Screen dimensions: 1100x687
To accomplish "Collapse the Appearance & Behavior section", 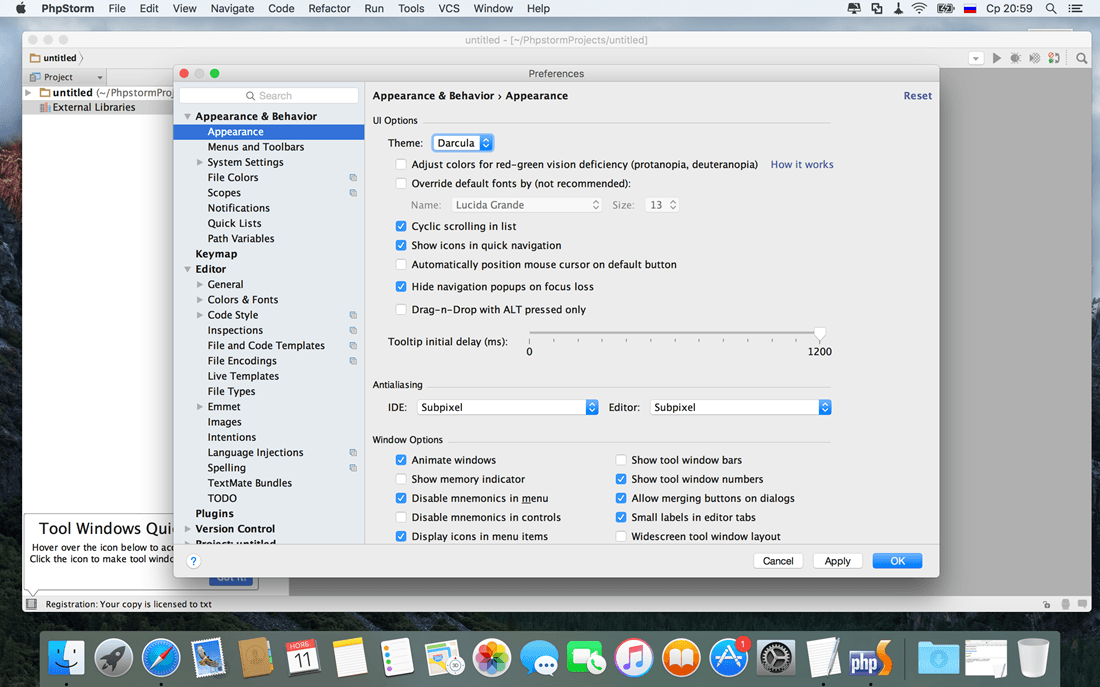I will tap(187, 116).
